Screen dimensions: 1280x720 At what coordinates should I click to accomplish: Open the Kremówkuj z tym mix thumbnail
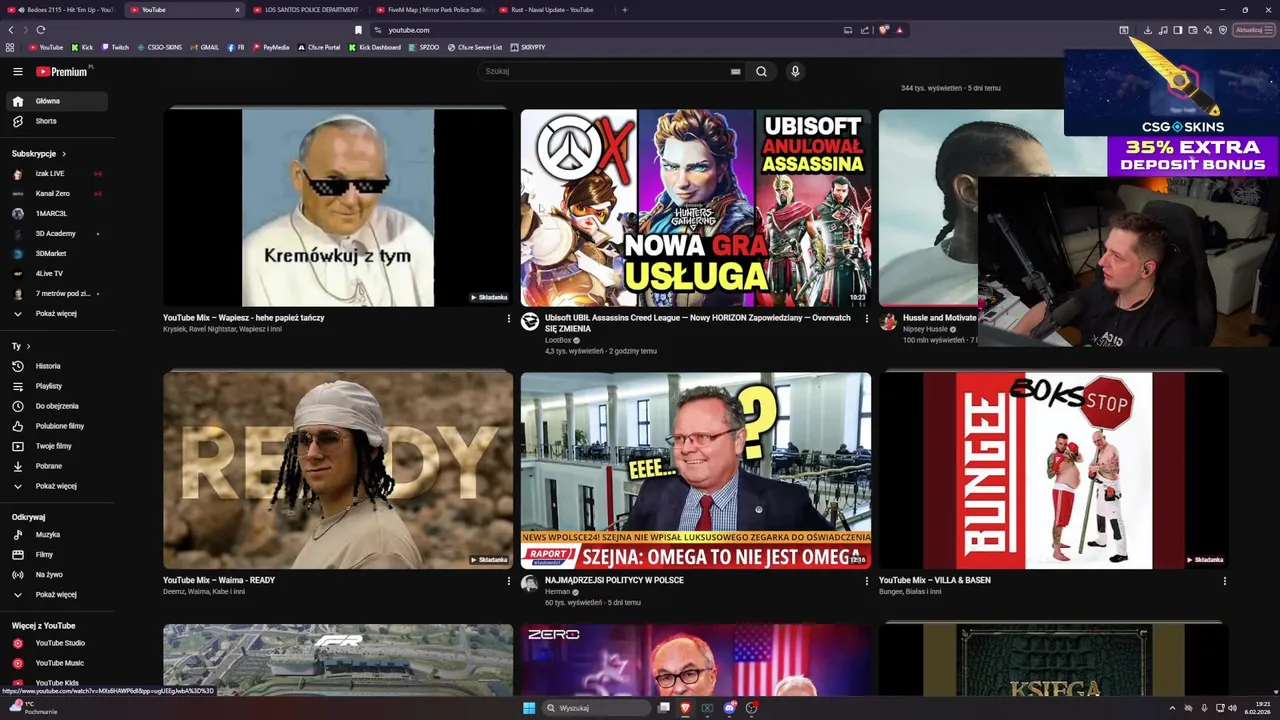pos(338,207)
